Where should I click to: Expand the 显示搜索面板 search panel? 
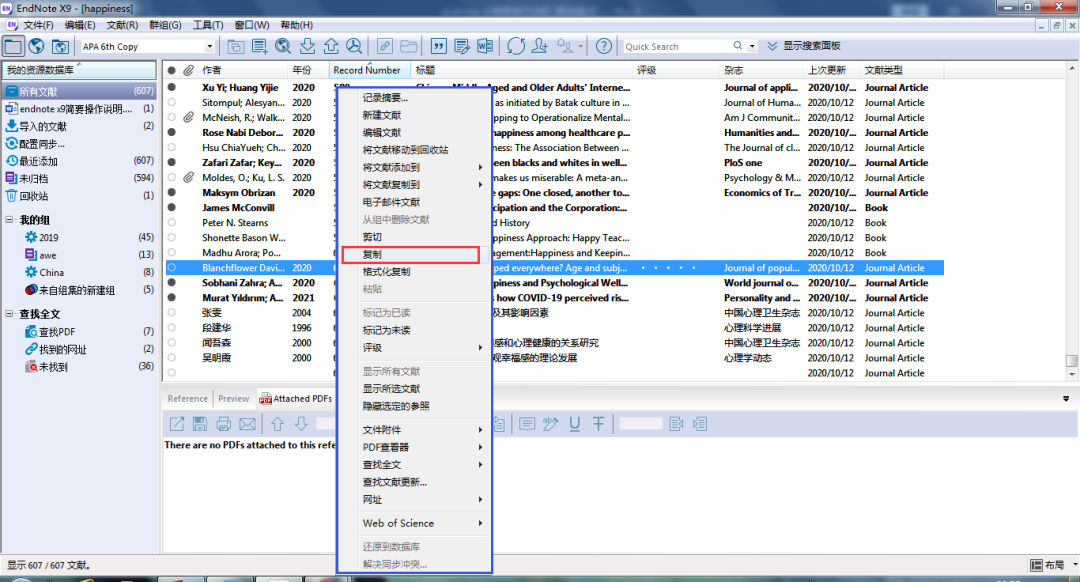pos(804,45)
